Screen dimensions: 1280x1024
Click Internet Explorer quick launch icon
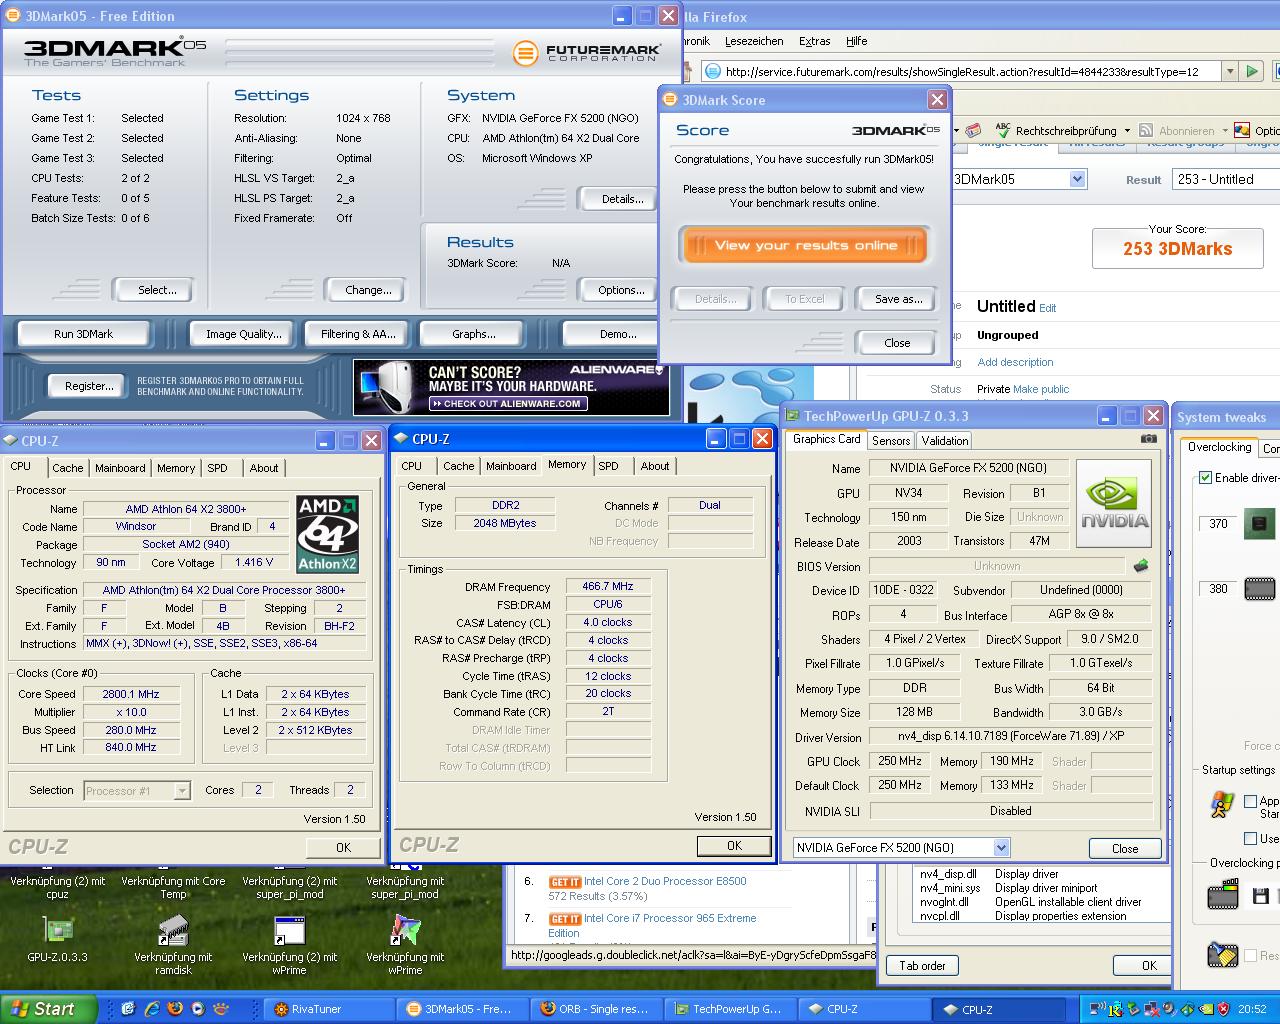[x=151, y=1009]
